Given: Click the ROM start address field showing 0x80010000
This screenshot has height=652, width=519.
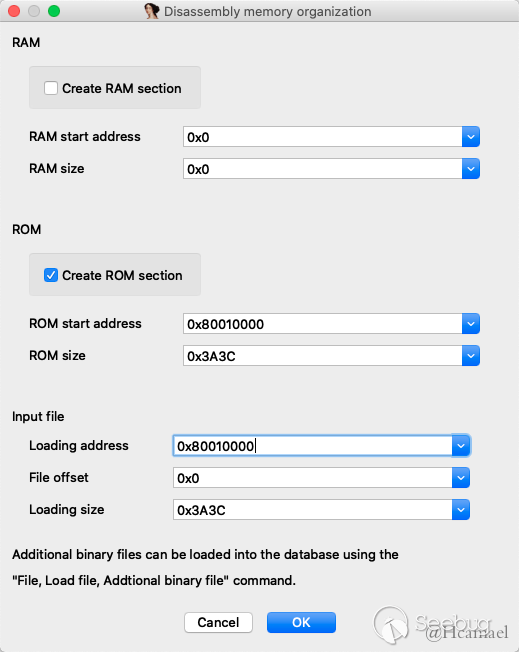Looking at the screenshot, I should coord(323,324).
